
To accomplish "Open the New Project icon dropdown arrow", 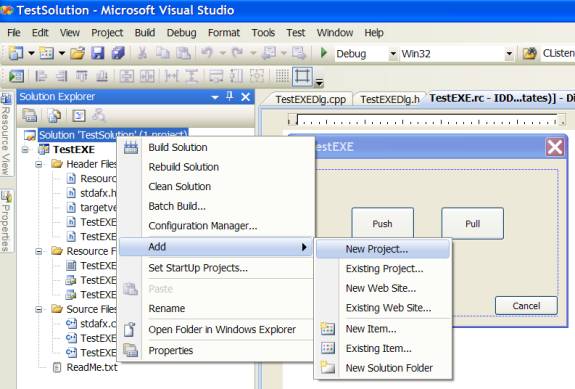I will point(32,54).
